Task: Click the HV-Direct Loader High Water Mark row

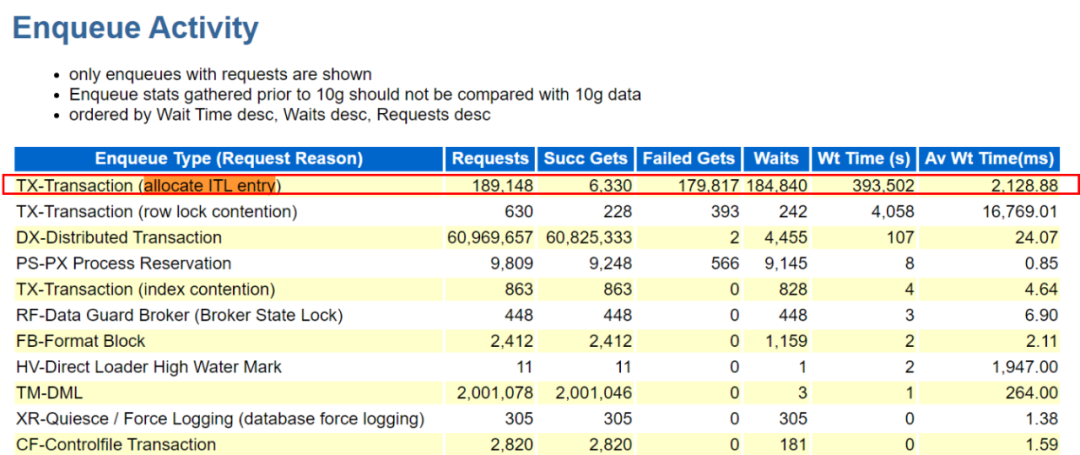Action: (537, 367)
